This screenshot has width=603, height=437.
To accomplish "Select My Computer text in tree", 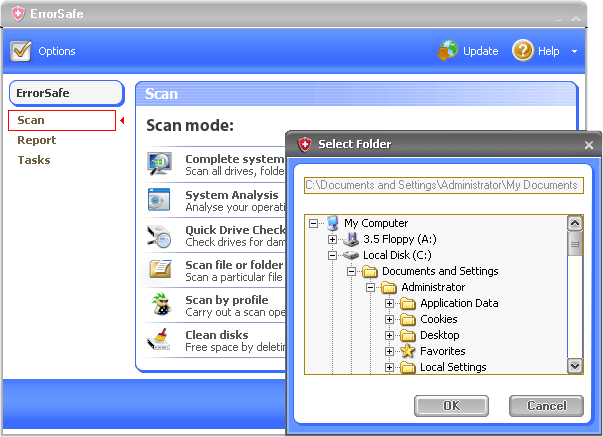I will (x=376, y=223).
